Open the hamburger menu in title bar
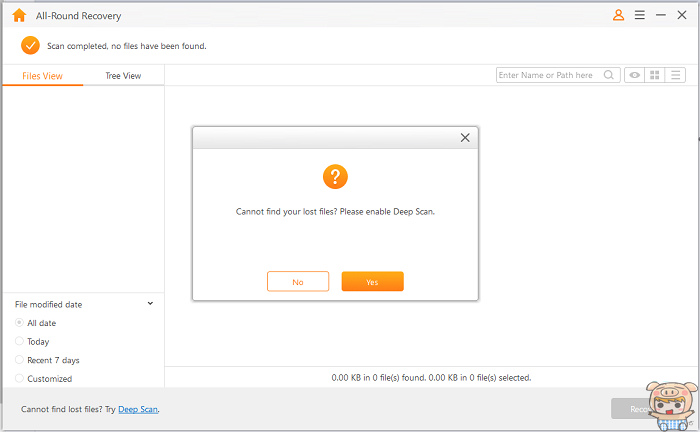This screenshot has width=700, height=432. 639,15
